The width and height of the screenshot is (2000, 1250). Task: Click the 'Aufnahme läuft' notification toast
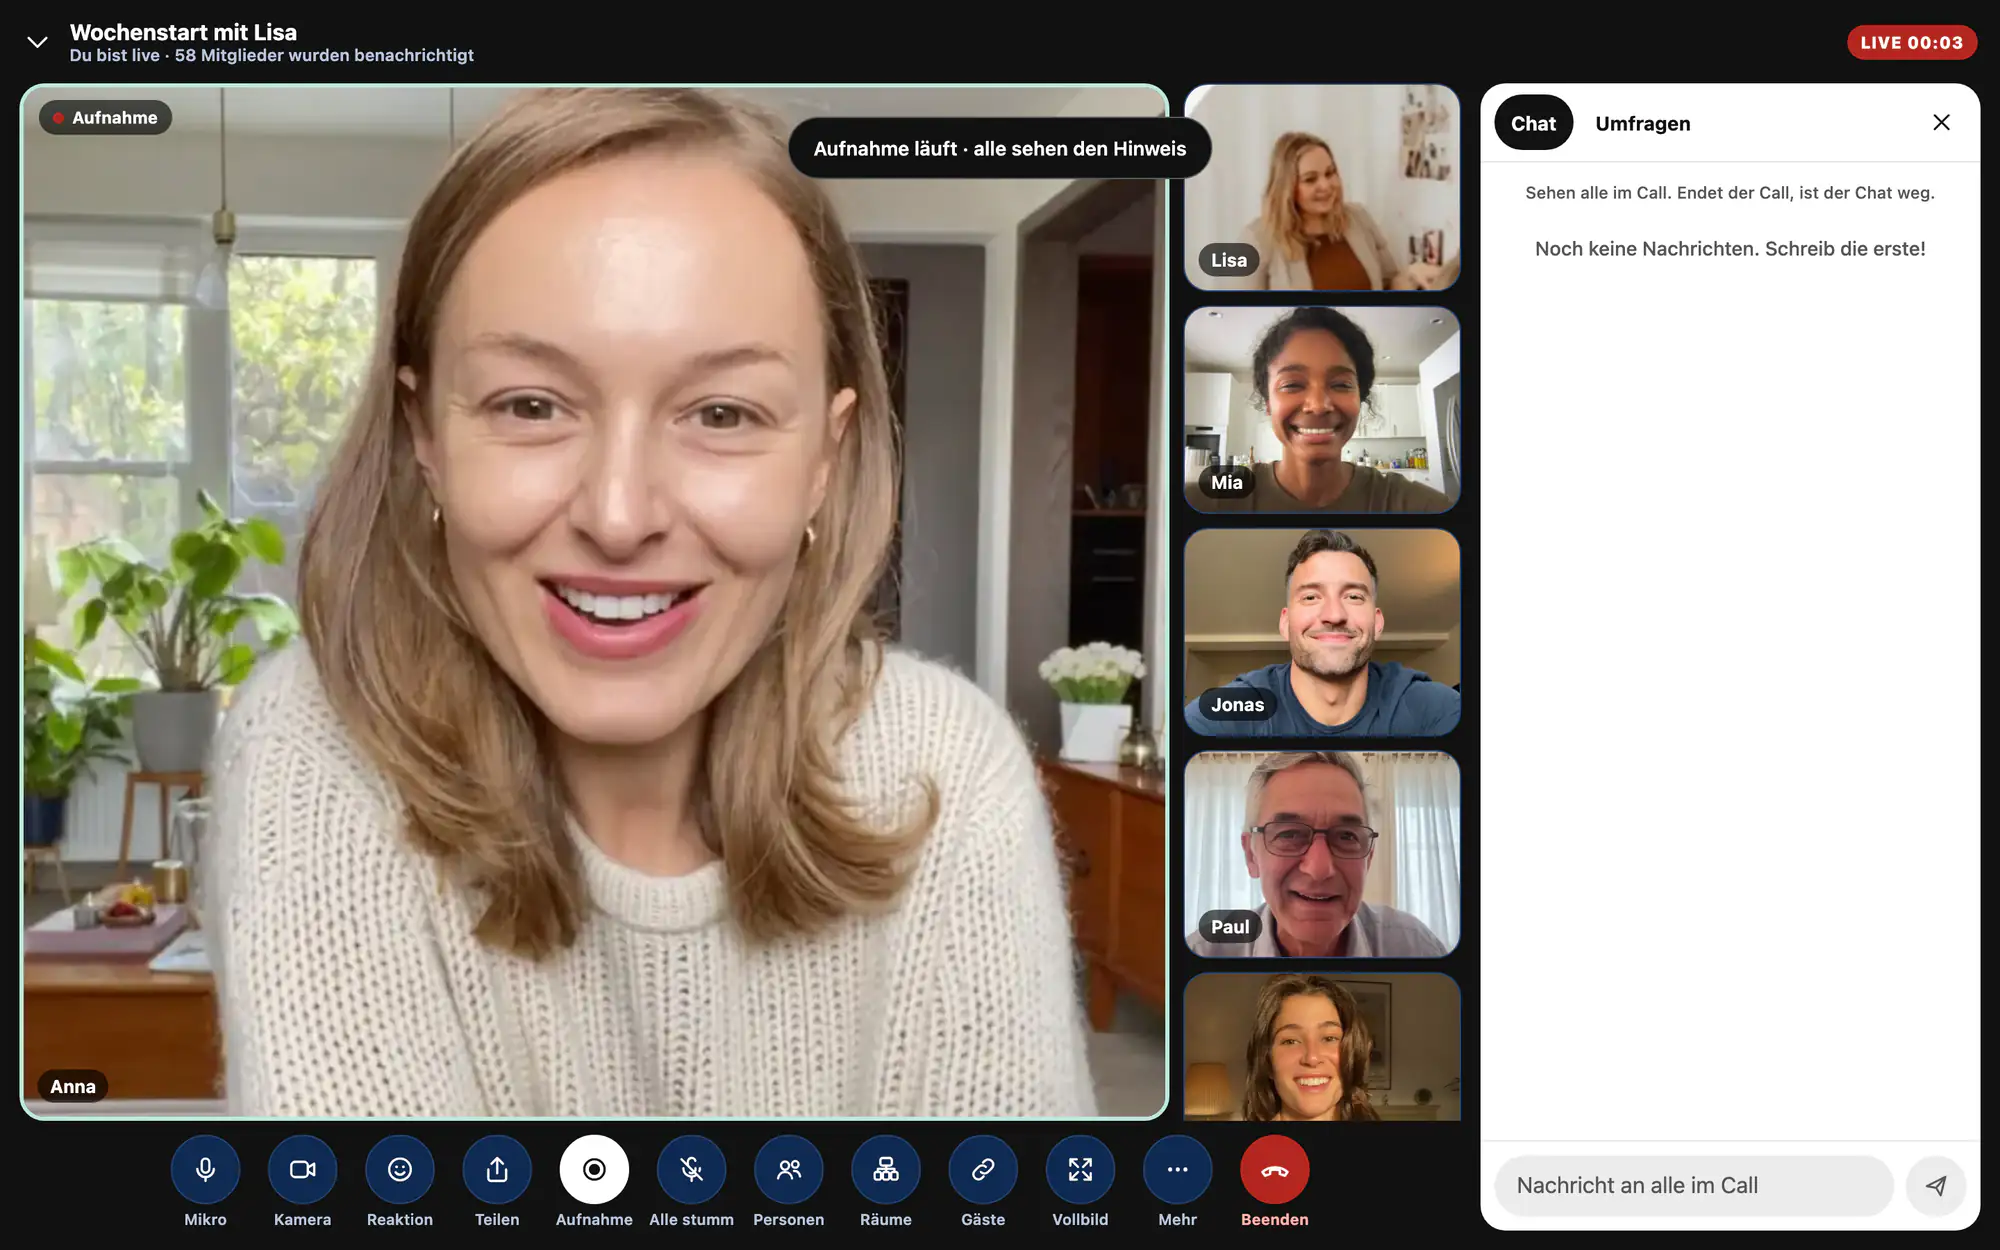click(x=1000, y=149)
